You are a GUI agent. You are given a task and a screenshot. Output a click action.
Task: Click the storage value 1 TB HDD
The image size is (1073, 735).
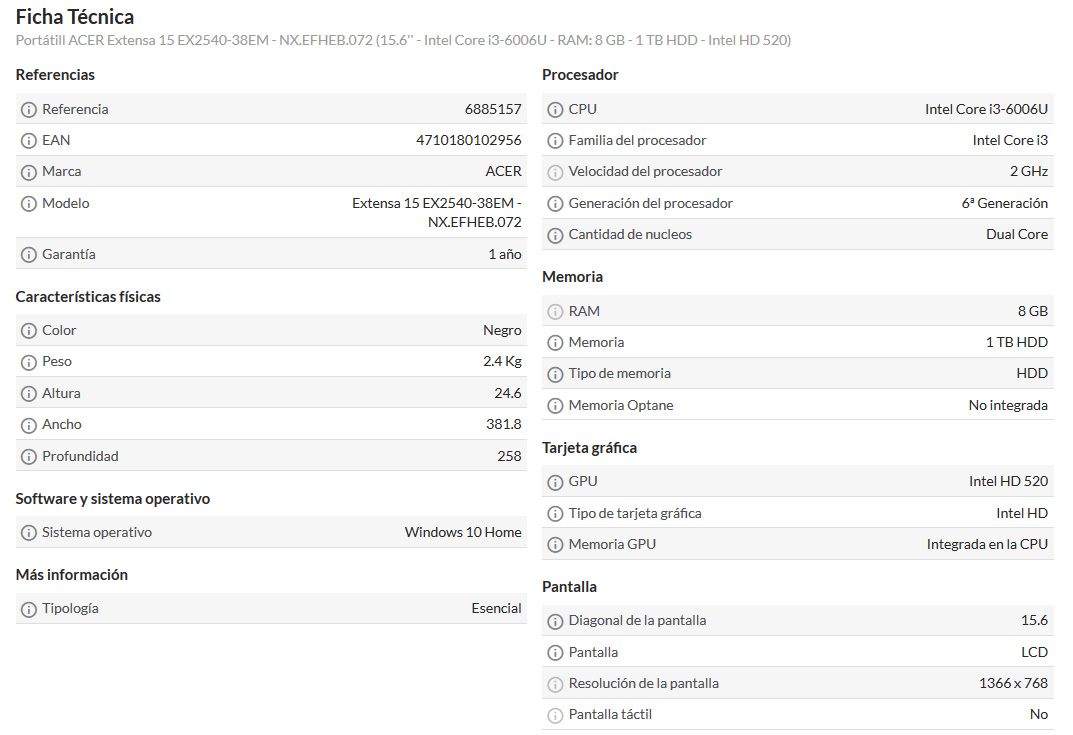[x=1017, y=342]
